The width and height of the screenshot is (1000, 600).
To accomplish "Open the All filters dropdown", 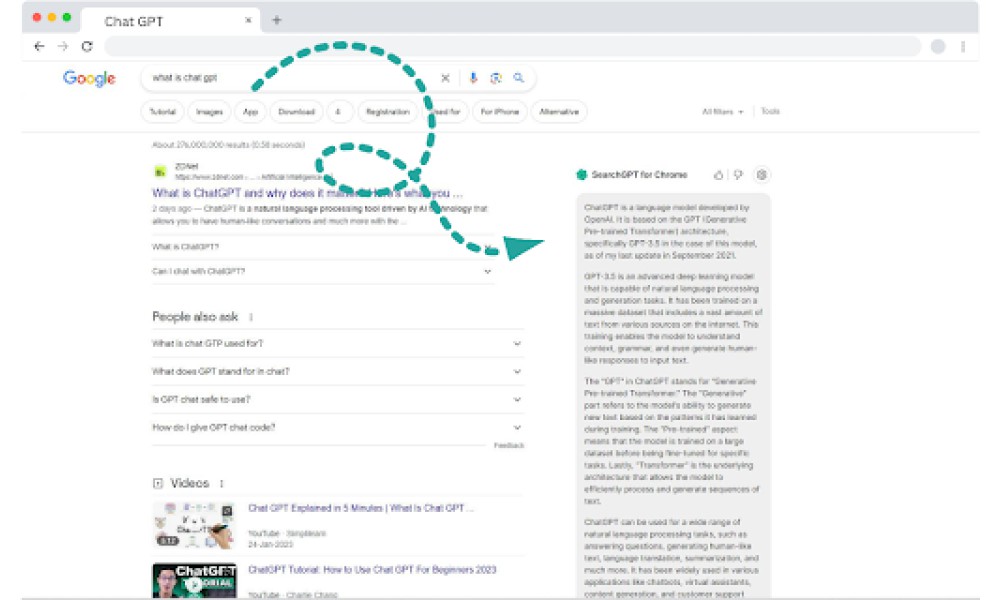I will coord(723,112).
